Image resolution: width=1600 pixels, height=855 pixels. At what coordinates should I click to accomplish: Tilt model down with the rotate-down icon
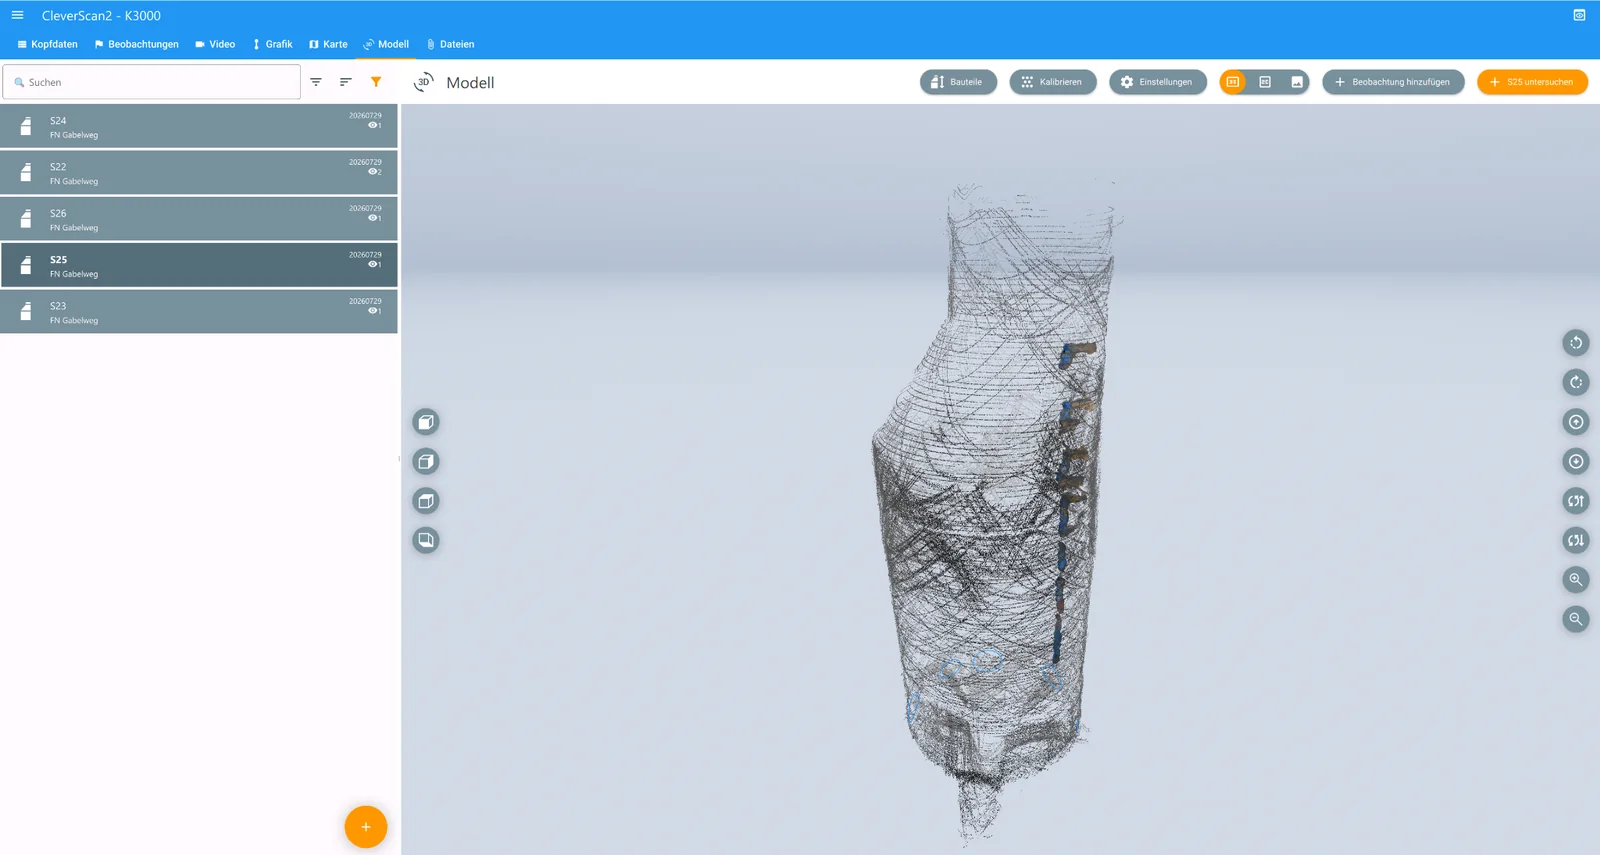pos(1576,540)
